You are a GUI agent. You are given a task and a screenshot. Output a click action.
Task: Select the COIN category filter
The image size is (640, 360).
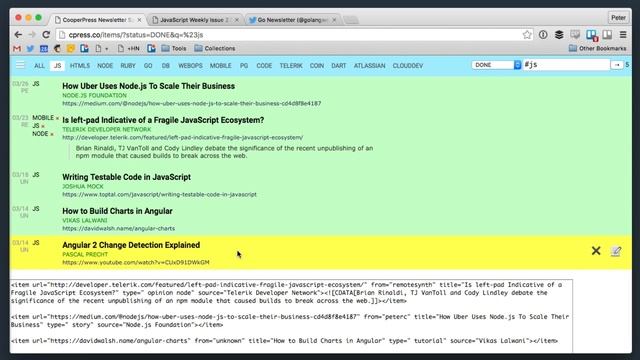click(x=317, y=66)
